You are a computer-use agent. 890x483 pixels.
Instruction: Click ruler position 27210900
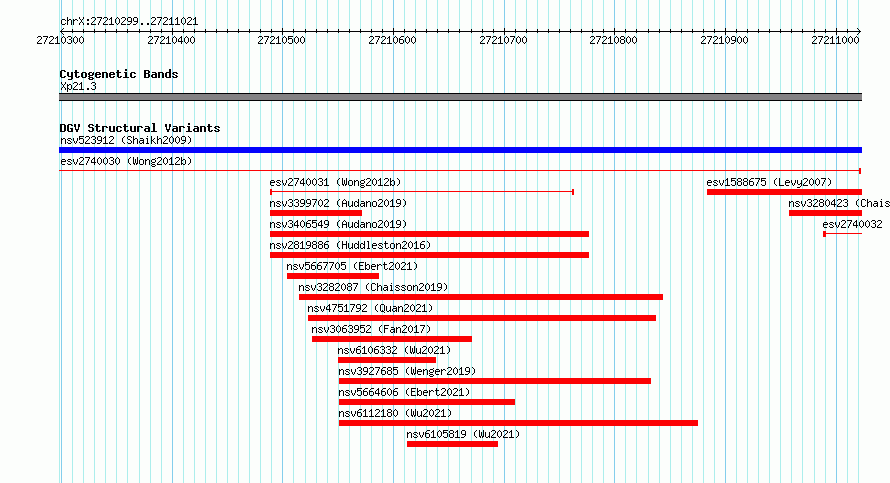click(724, 40)
